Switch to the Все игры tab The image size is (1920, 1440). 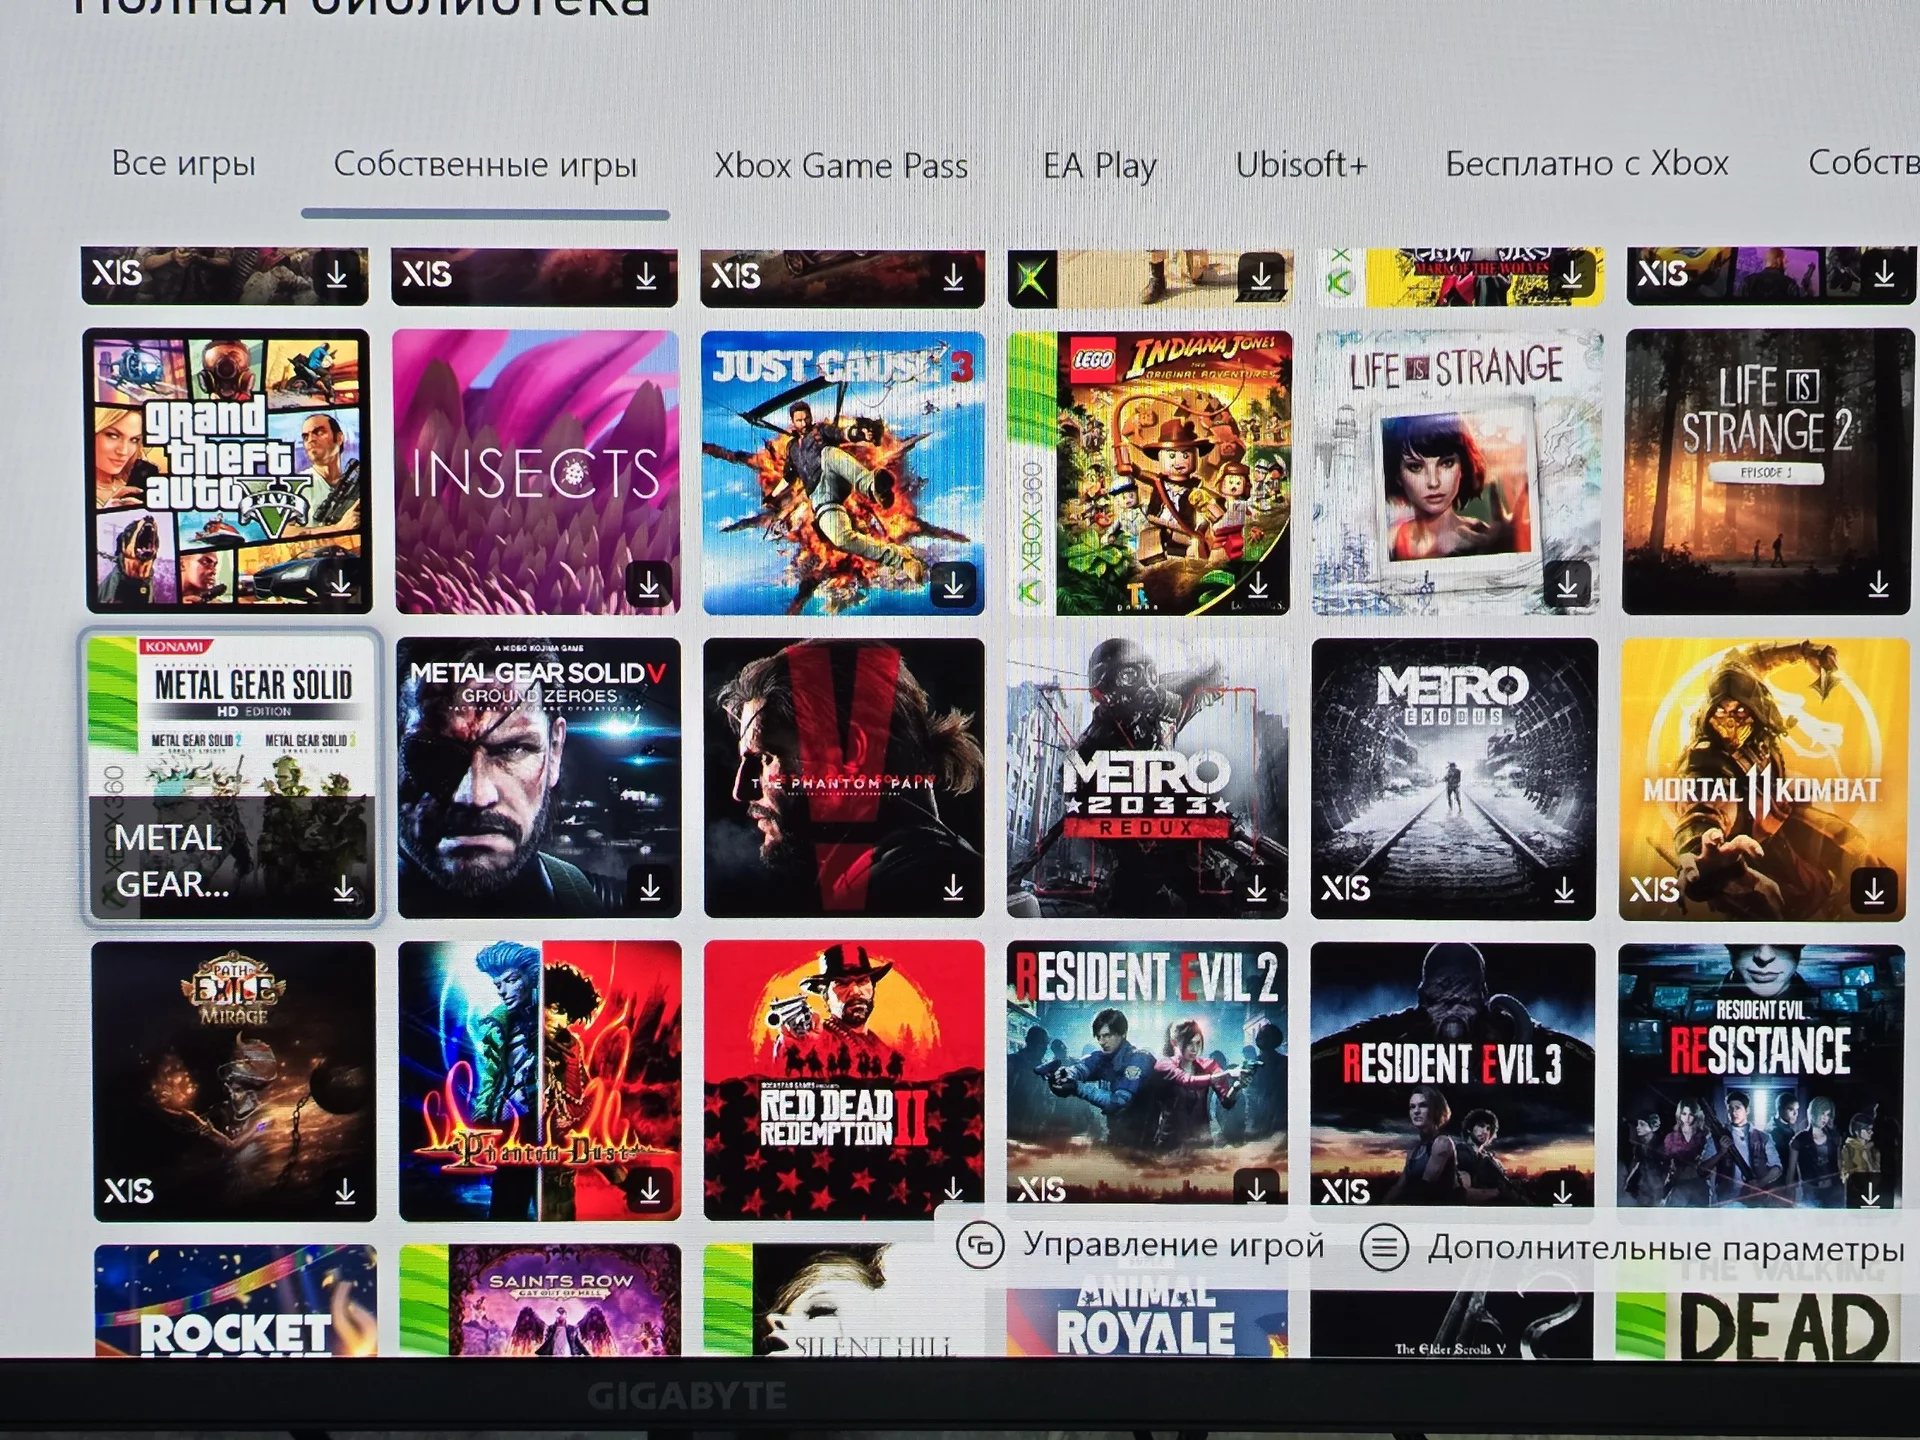[183, 163]
